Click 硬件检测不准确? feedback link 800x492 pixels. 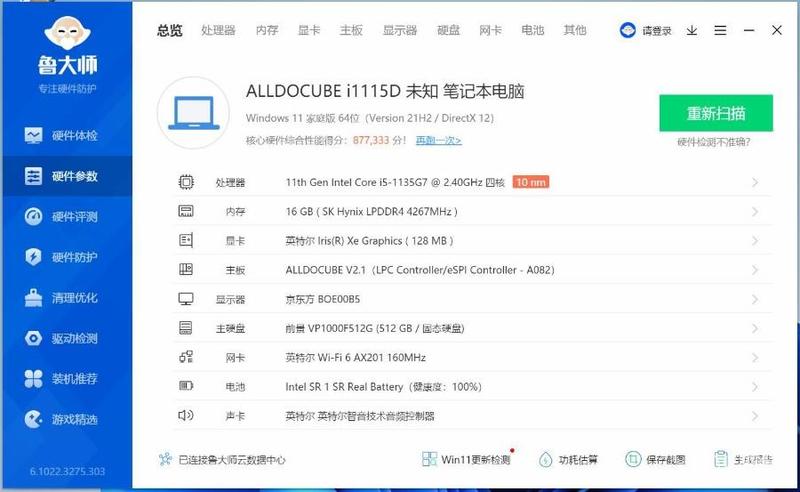click(x=714, y=142)
